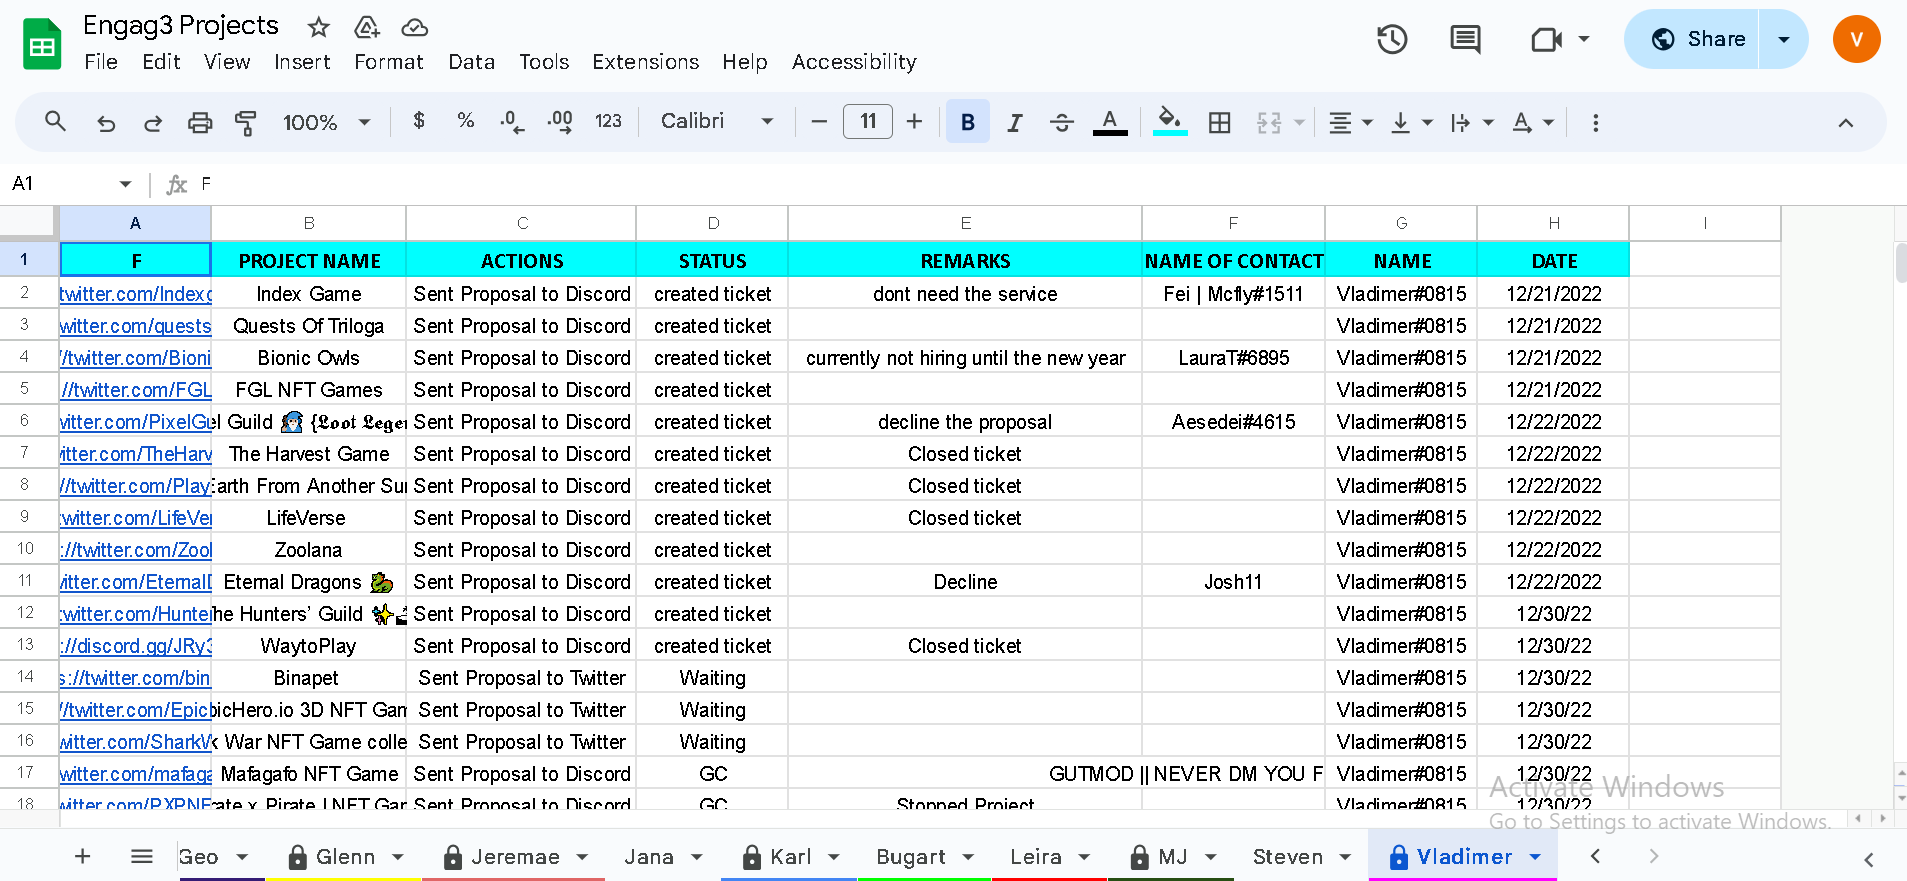1907x881 pixels.
Task: Open the Share options dropdown arrow
Action: pos(1783,39)
